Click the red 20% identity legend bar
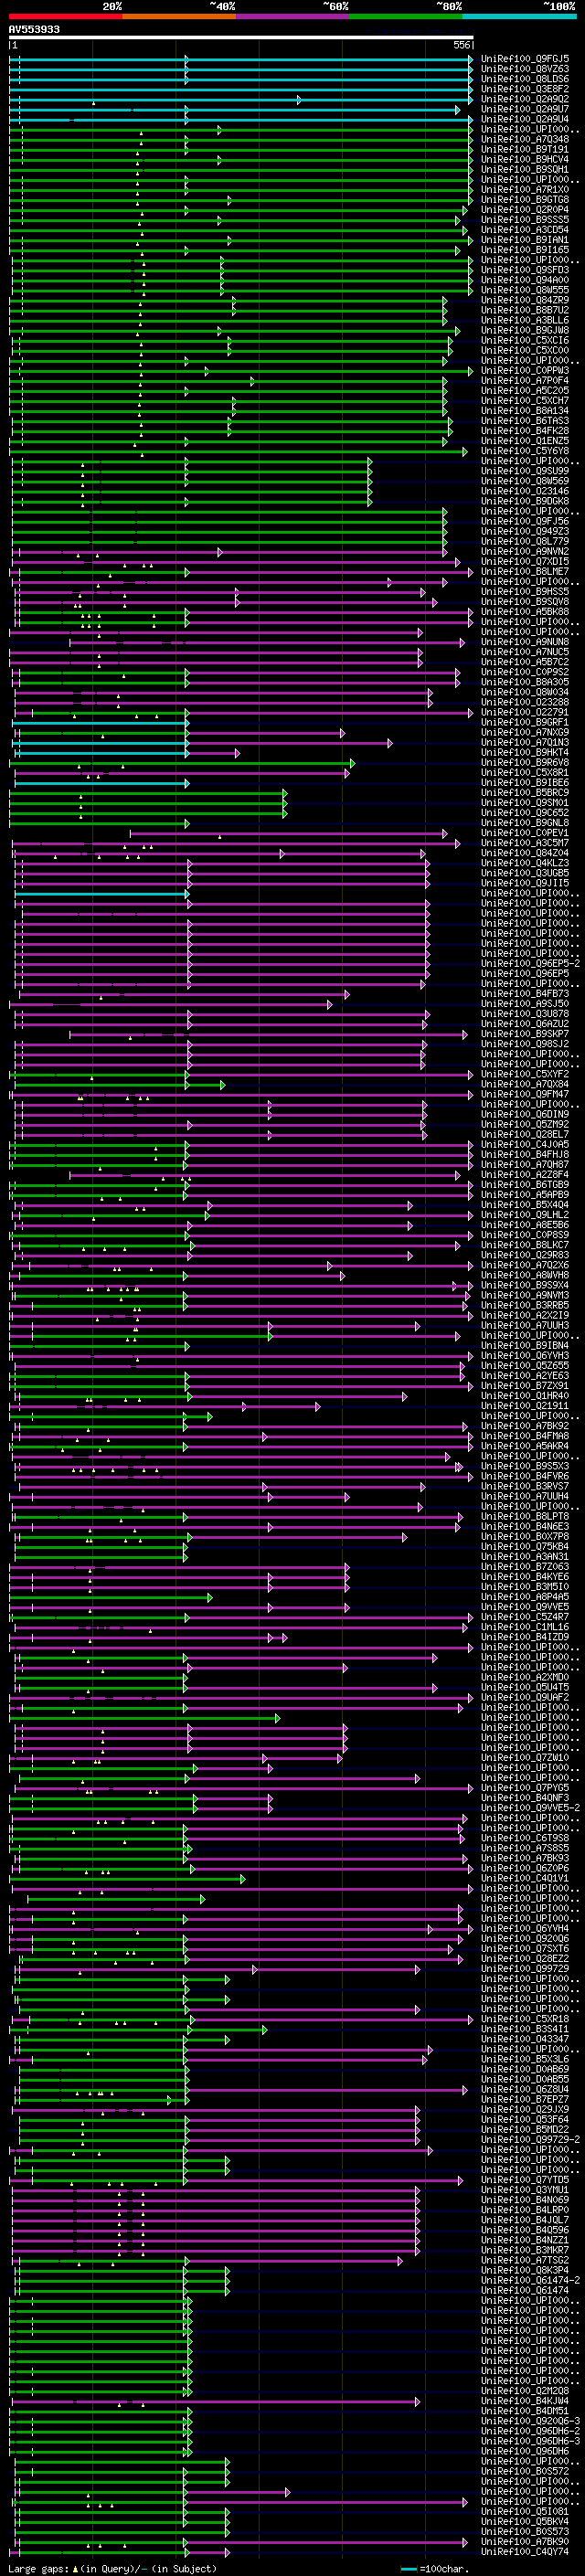Image resolution: width=585 pixels, height=2576 pixels. click(65, 16)
